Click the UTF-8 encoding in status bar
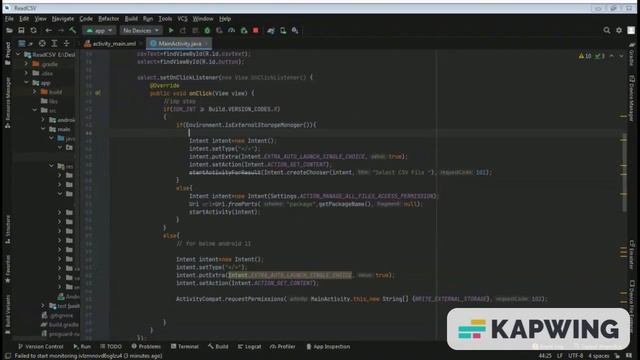This screenshot has height=360, width=640. click(x=576, y=356)
